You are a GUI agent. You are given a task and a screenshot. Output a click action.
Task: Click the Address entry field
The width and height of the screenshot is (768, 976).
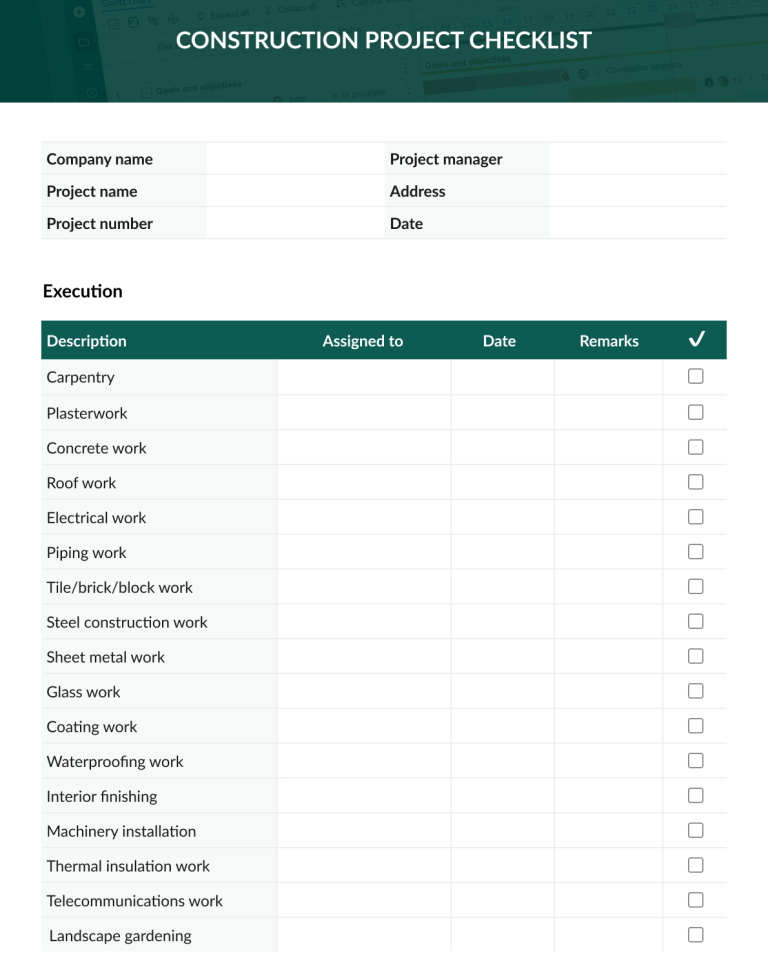coord(638,191)
